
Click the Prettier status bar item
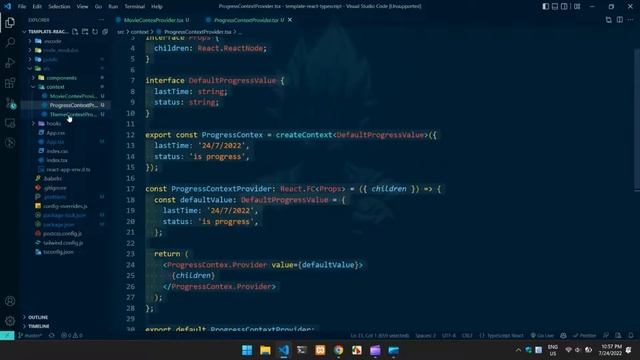tap(584, 336)
